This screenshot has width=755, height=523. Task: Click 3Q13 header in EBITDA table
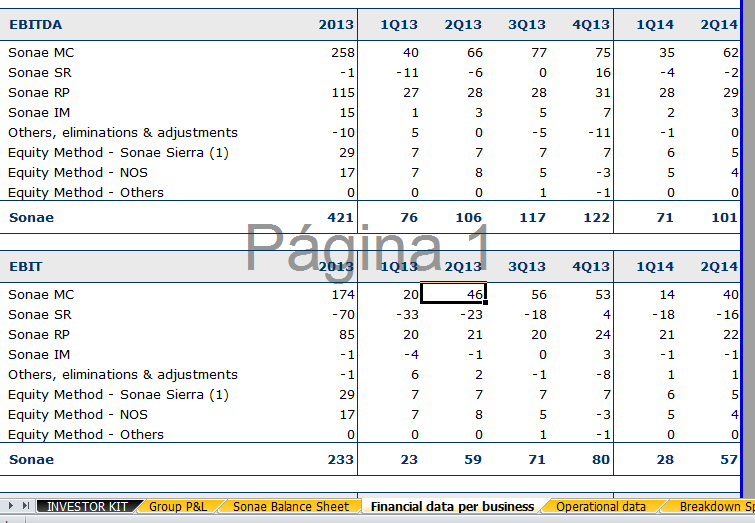[x=527, y=25]
